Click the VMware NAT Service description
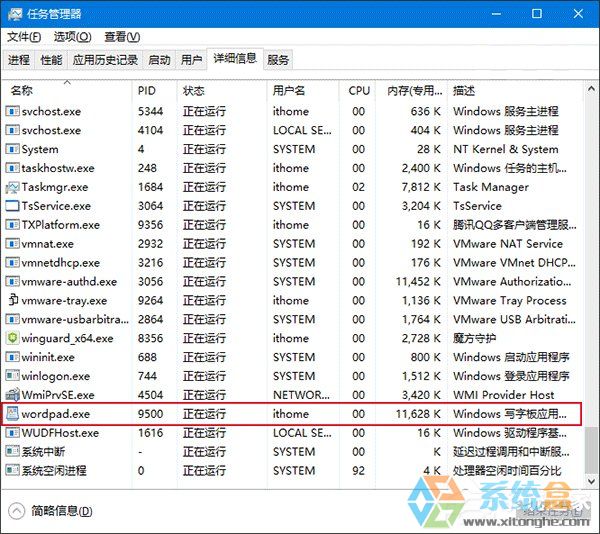 [508, 244]
